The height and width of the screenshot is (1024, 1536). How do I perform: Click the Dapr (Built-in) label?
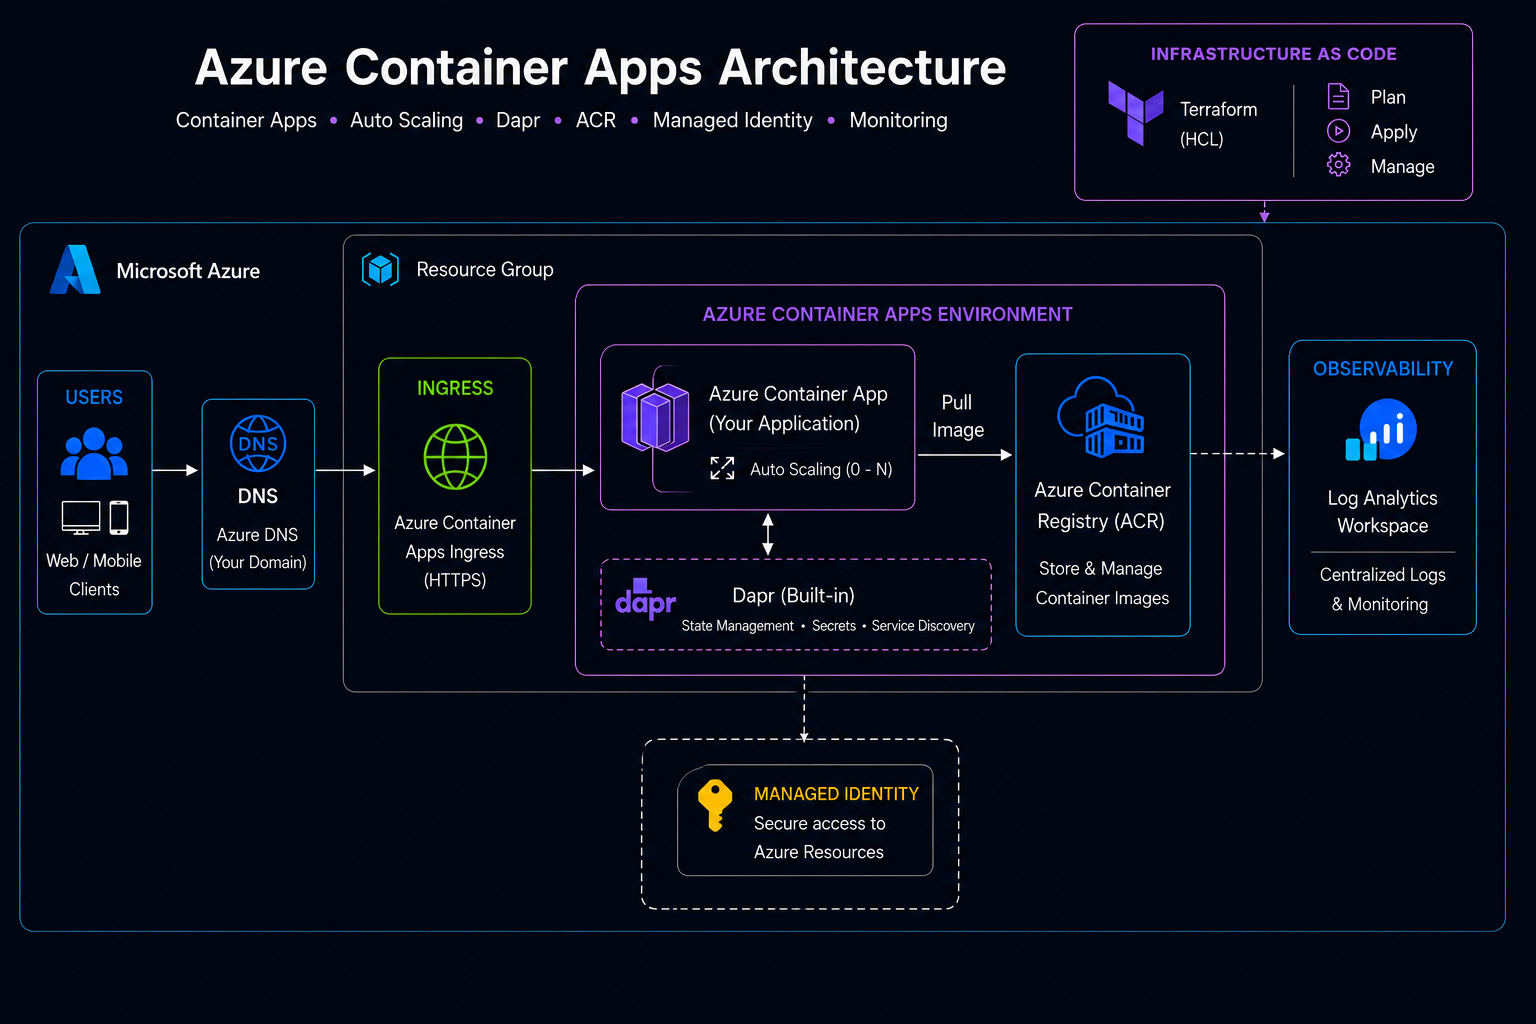tap(794, 596)
